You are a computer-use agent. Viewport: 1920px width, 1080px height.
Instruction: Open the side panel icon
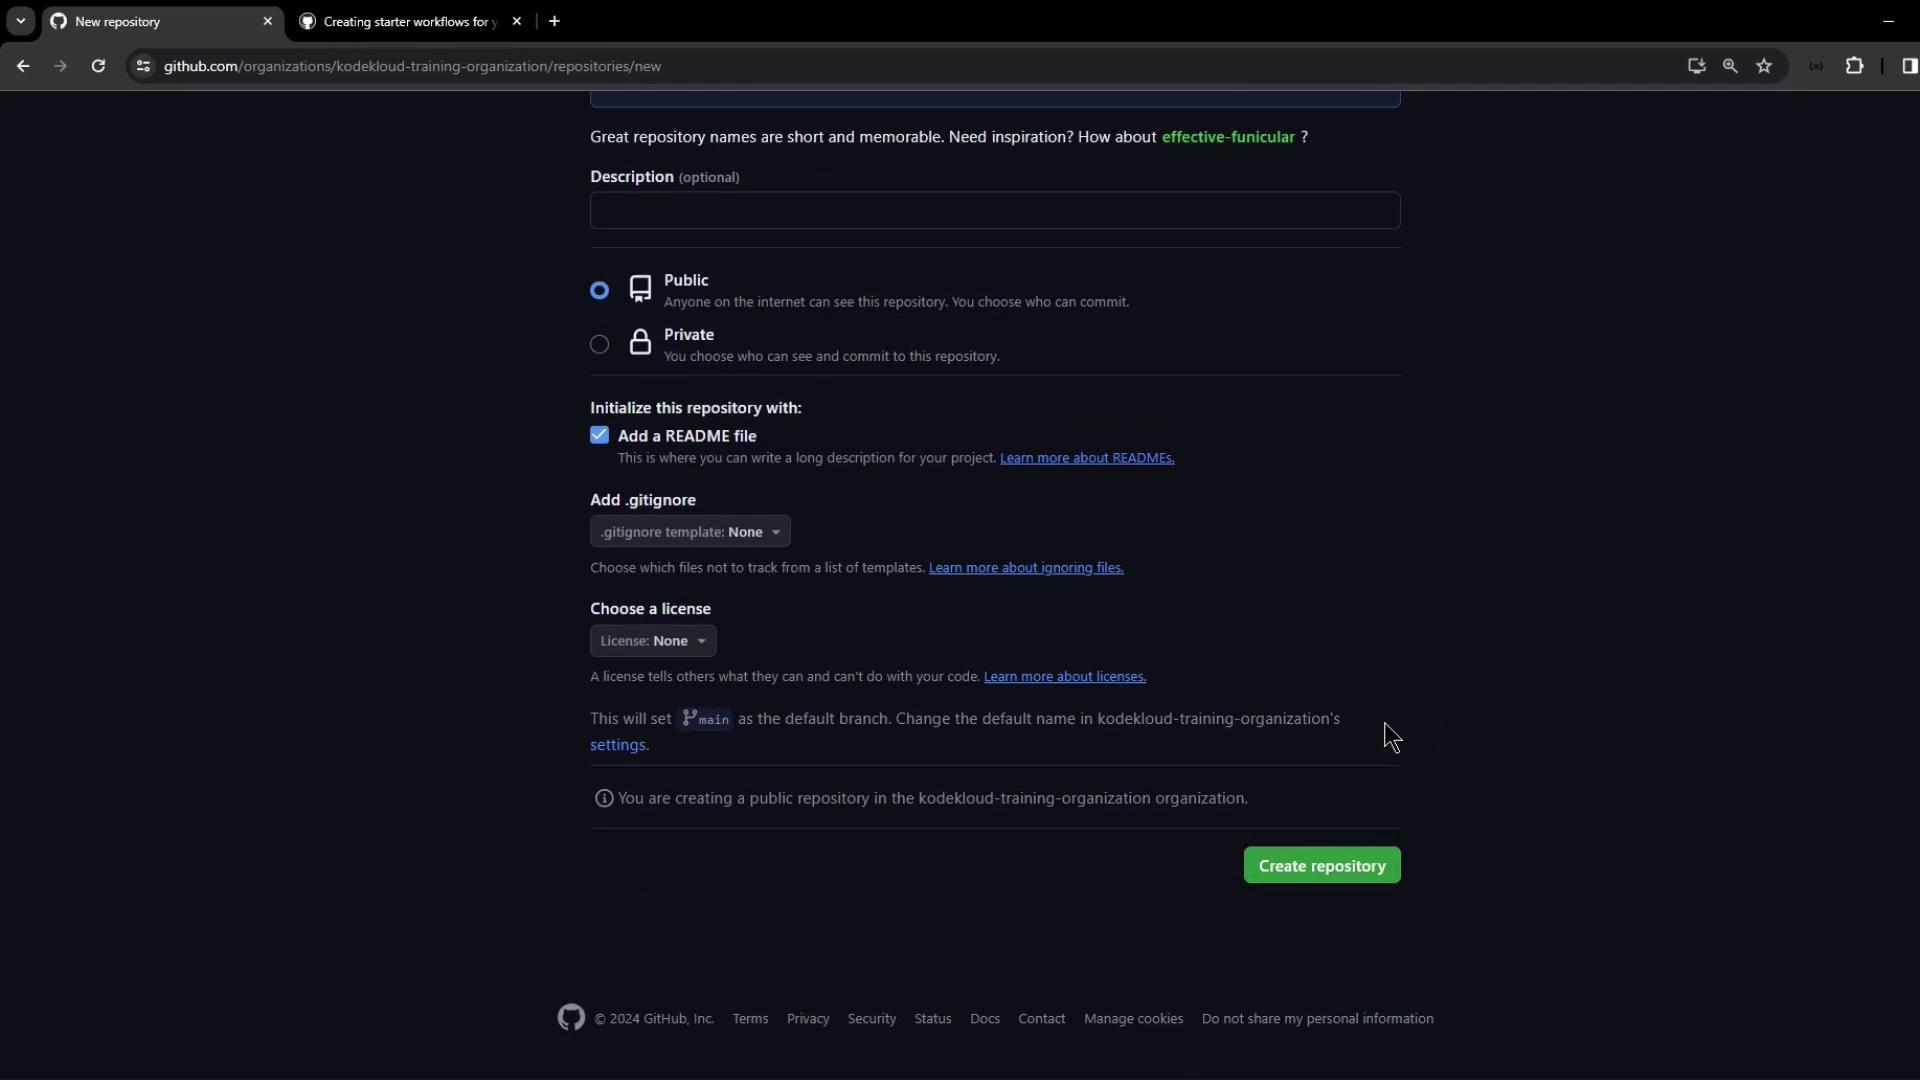[x=1909, y=66]
